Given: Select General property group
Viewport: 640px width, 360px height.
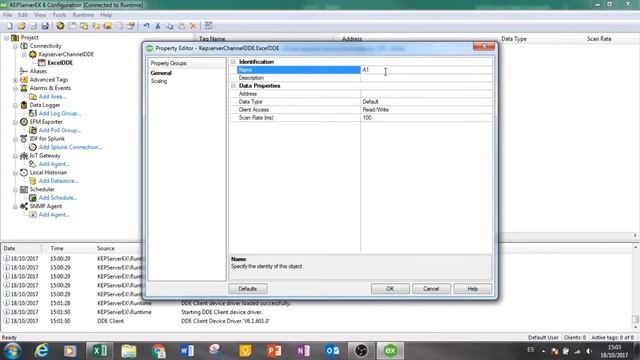Looking at the screenshot, I should (x=161, y=73).
